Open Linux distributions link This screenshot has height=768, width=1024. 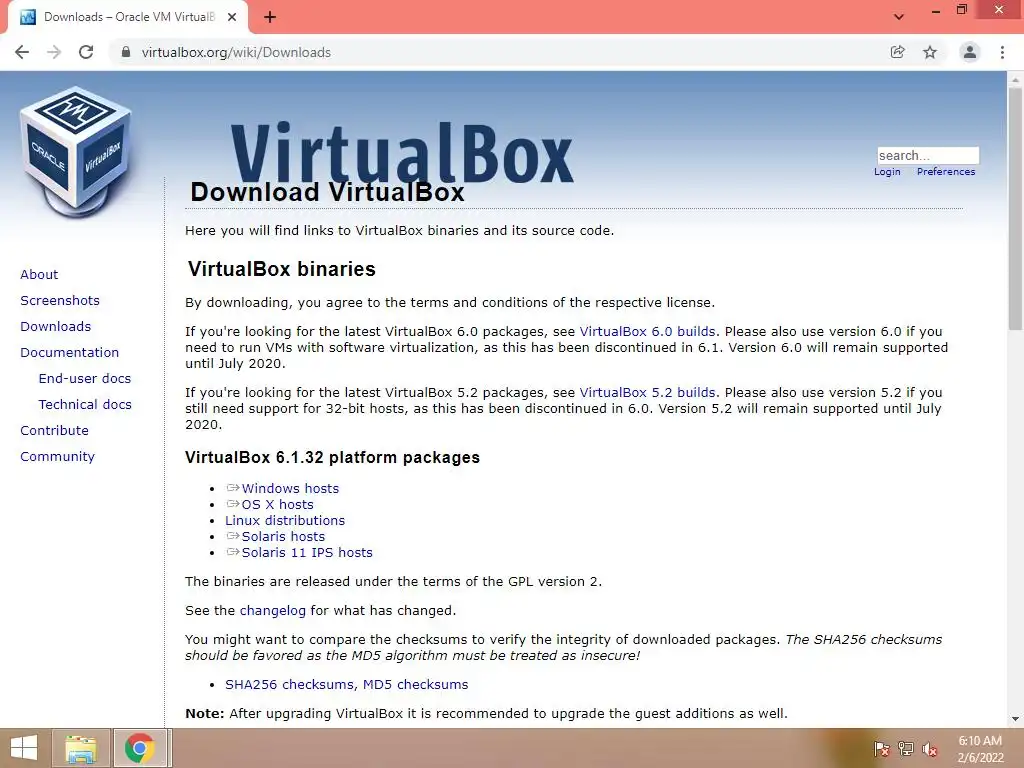[x=285, y=520]
